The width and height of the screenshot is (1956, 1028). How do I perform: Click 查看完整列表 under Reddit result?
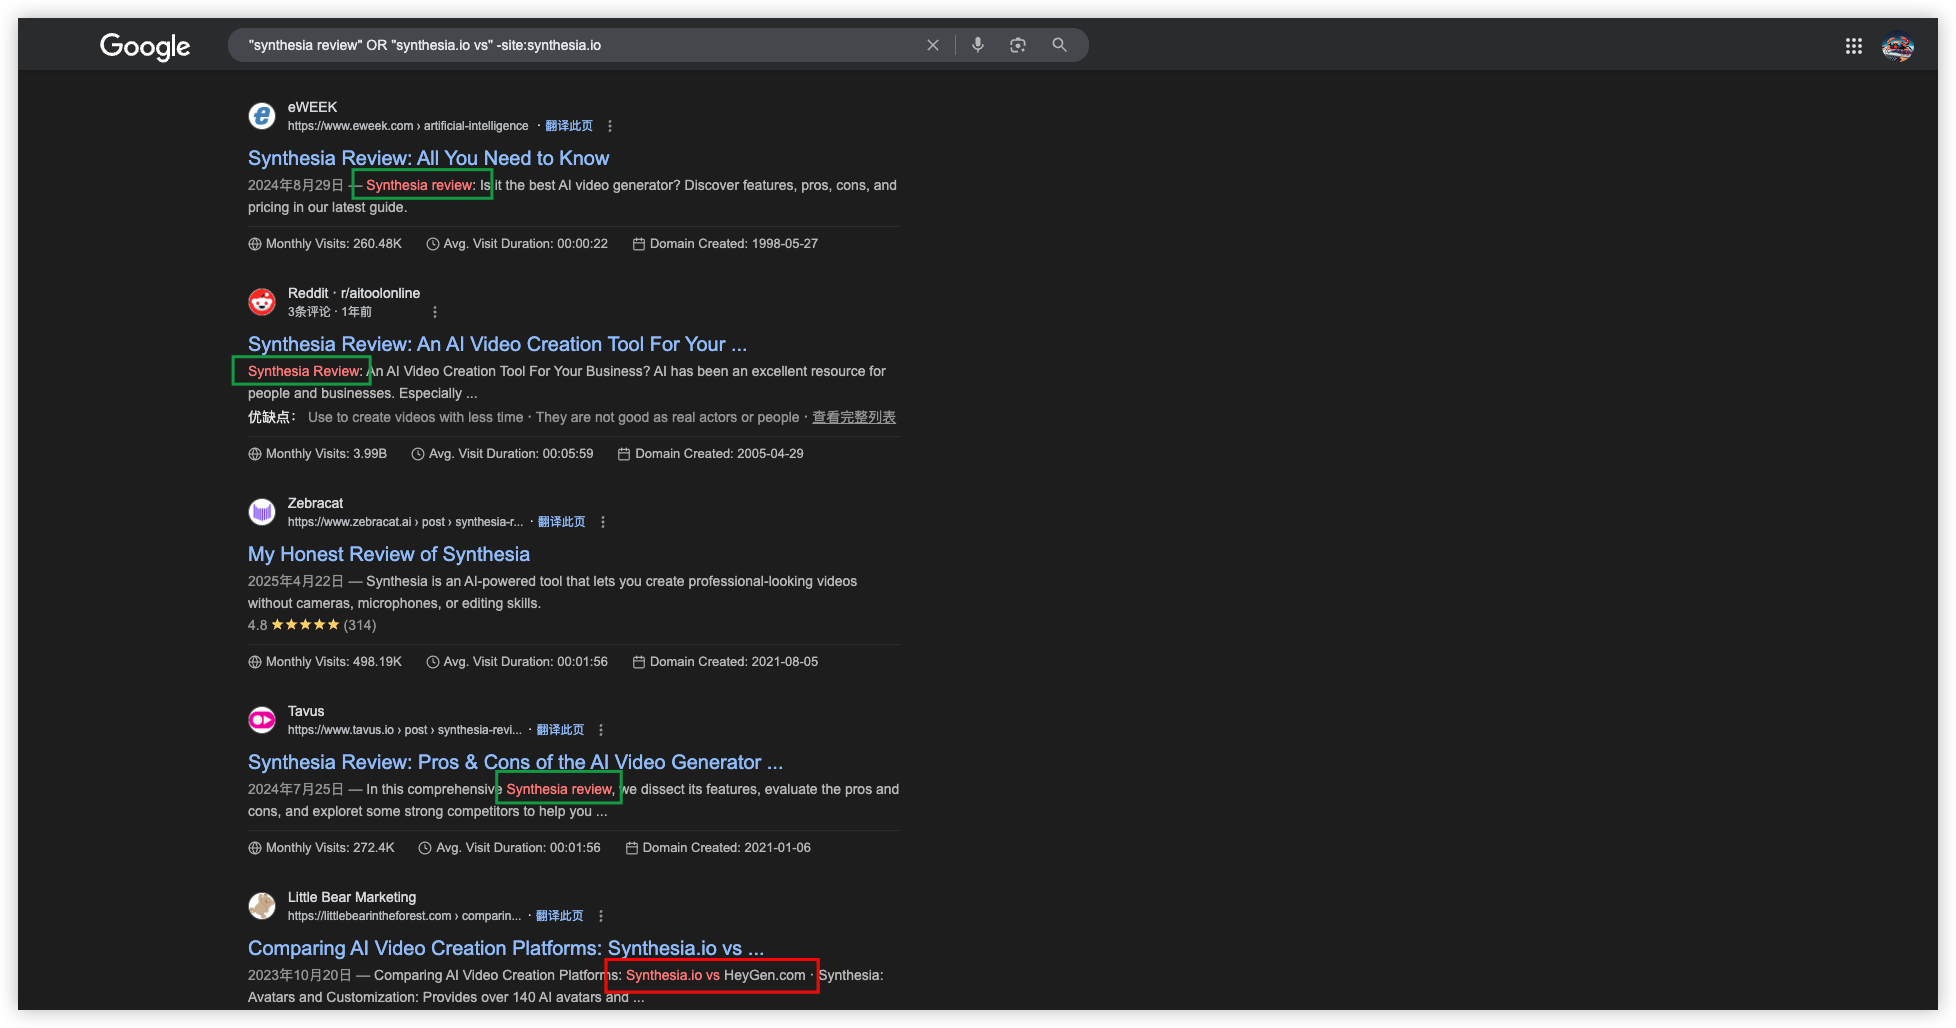pyautogui.click(x=854, y=417)
